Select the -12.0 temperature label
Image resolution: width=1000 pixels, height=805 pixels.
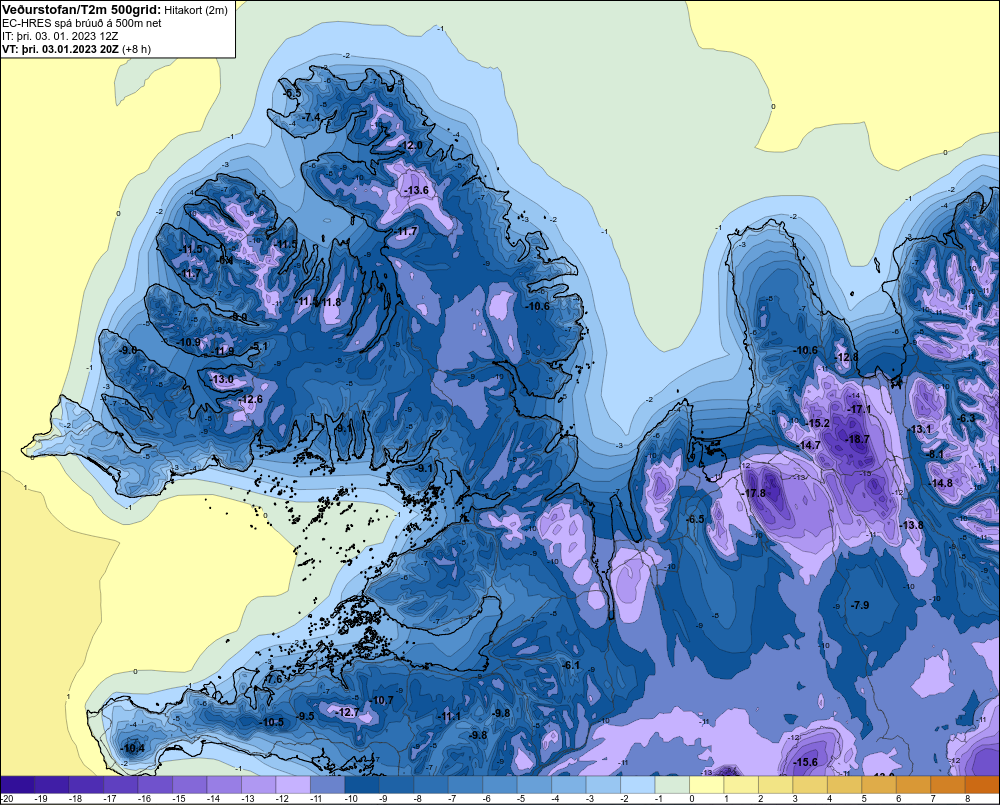[x=410, y=145]
